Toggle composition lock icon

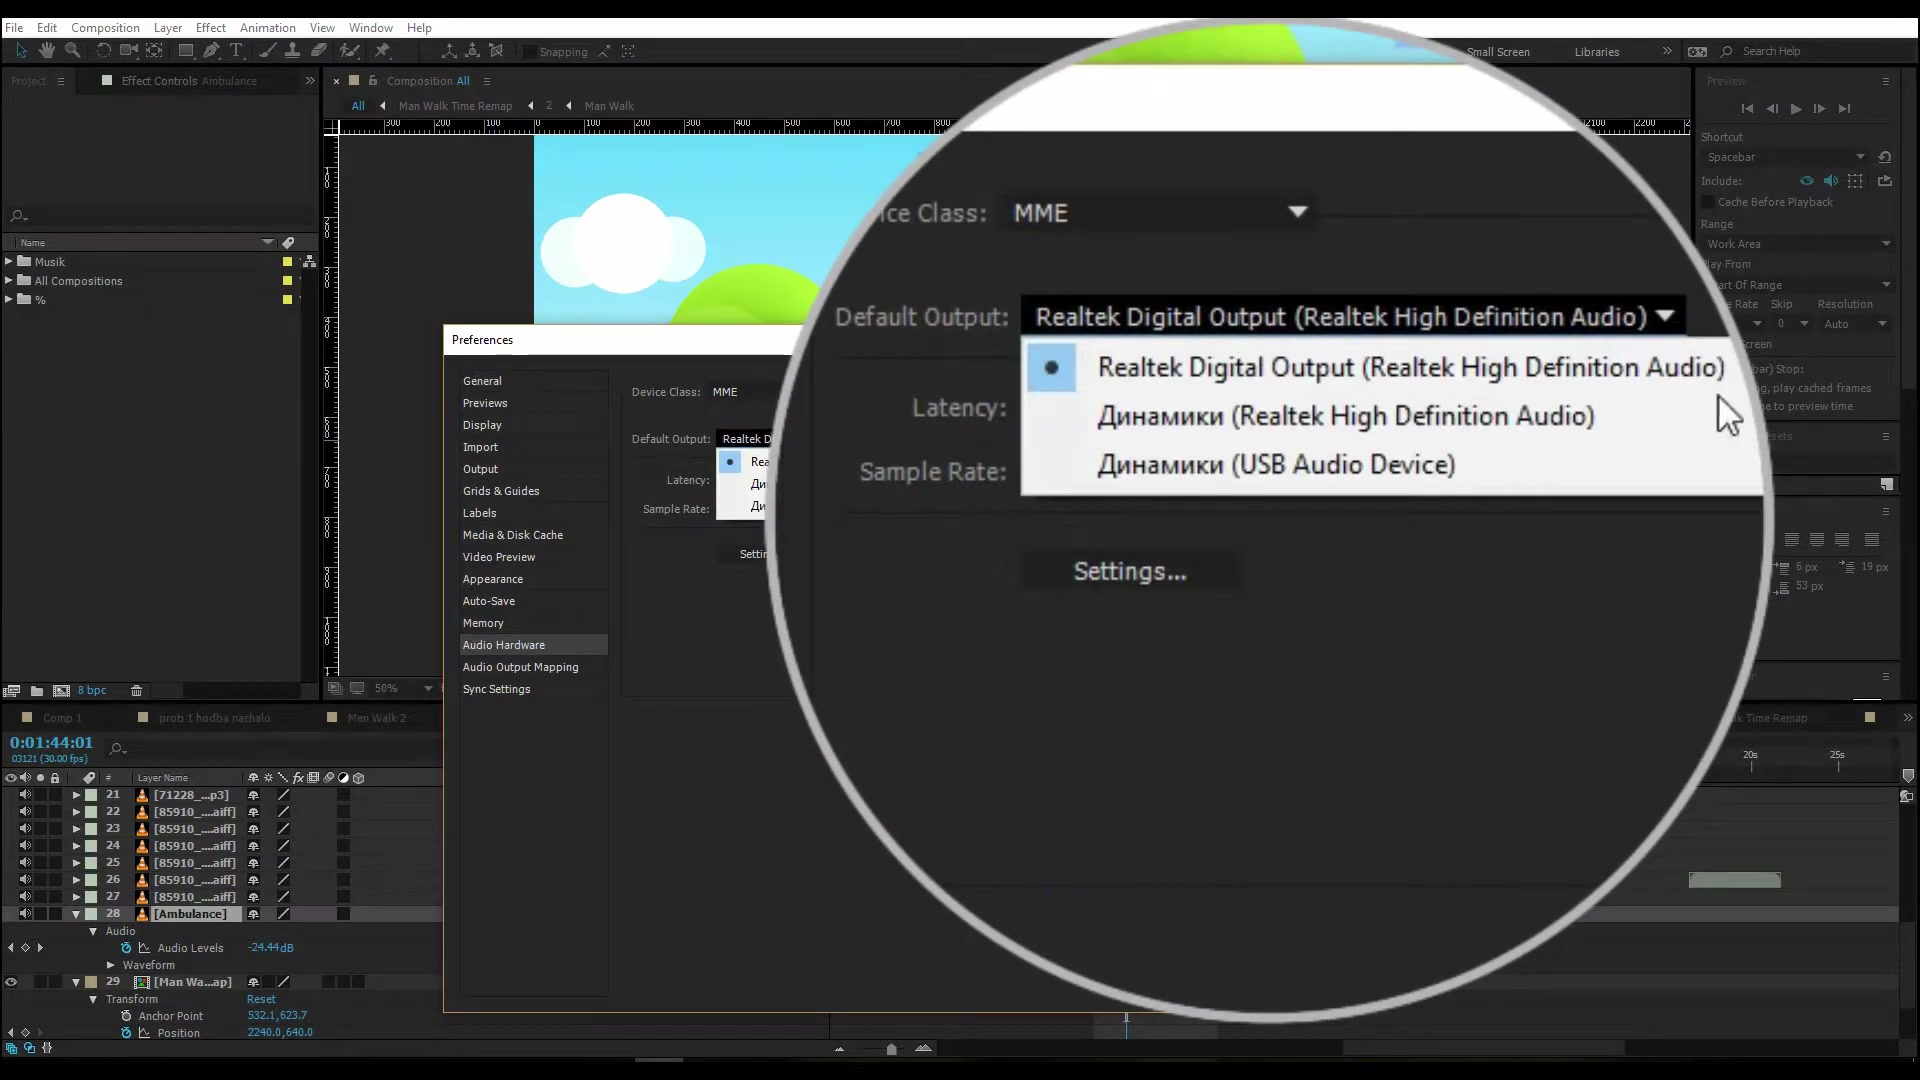[x=373, y=81]
